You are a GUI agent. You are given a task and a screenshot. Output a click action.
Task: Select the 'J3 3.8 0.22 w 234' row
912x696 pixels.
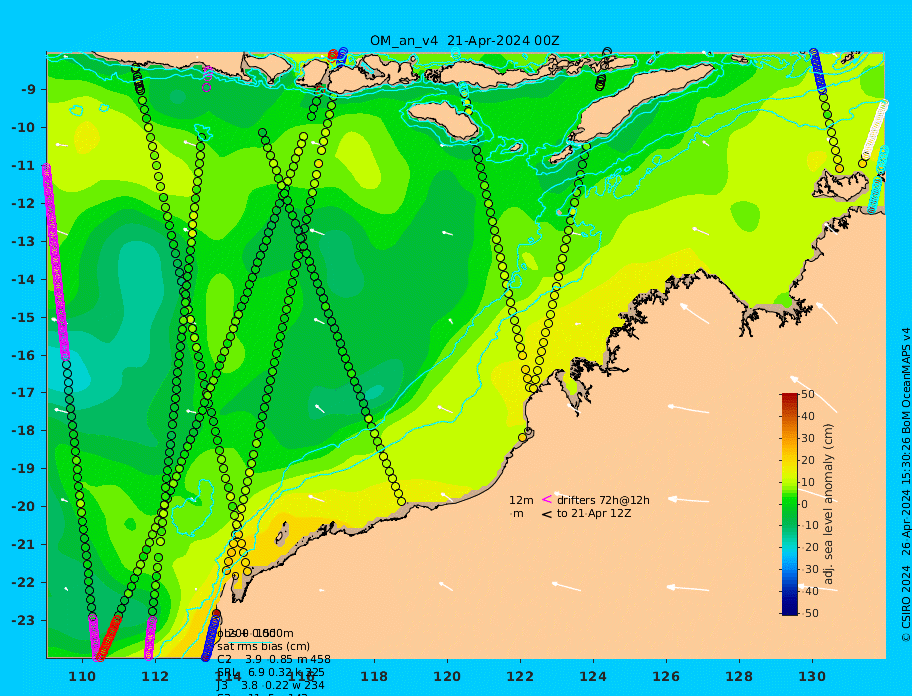pos(270,686)
